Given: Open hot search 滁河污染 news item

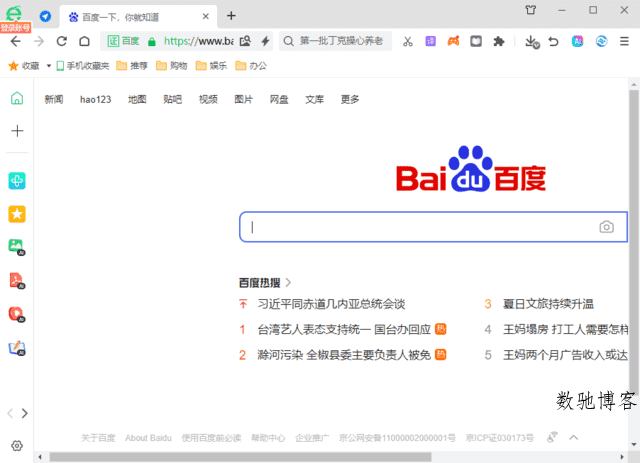Looking at the screenshot, I should pyautogui.click(x=344, y=355).
